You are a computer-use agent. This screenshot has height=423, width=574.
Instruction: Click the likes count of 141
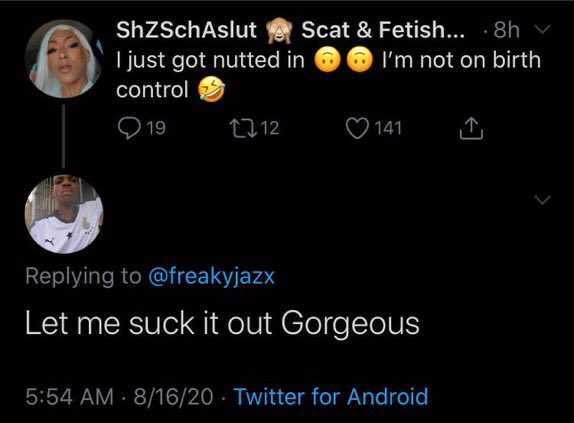tap(388, 128)
